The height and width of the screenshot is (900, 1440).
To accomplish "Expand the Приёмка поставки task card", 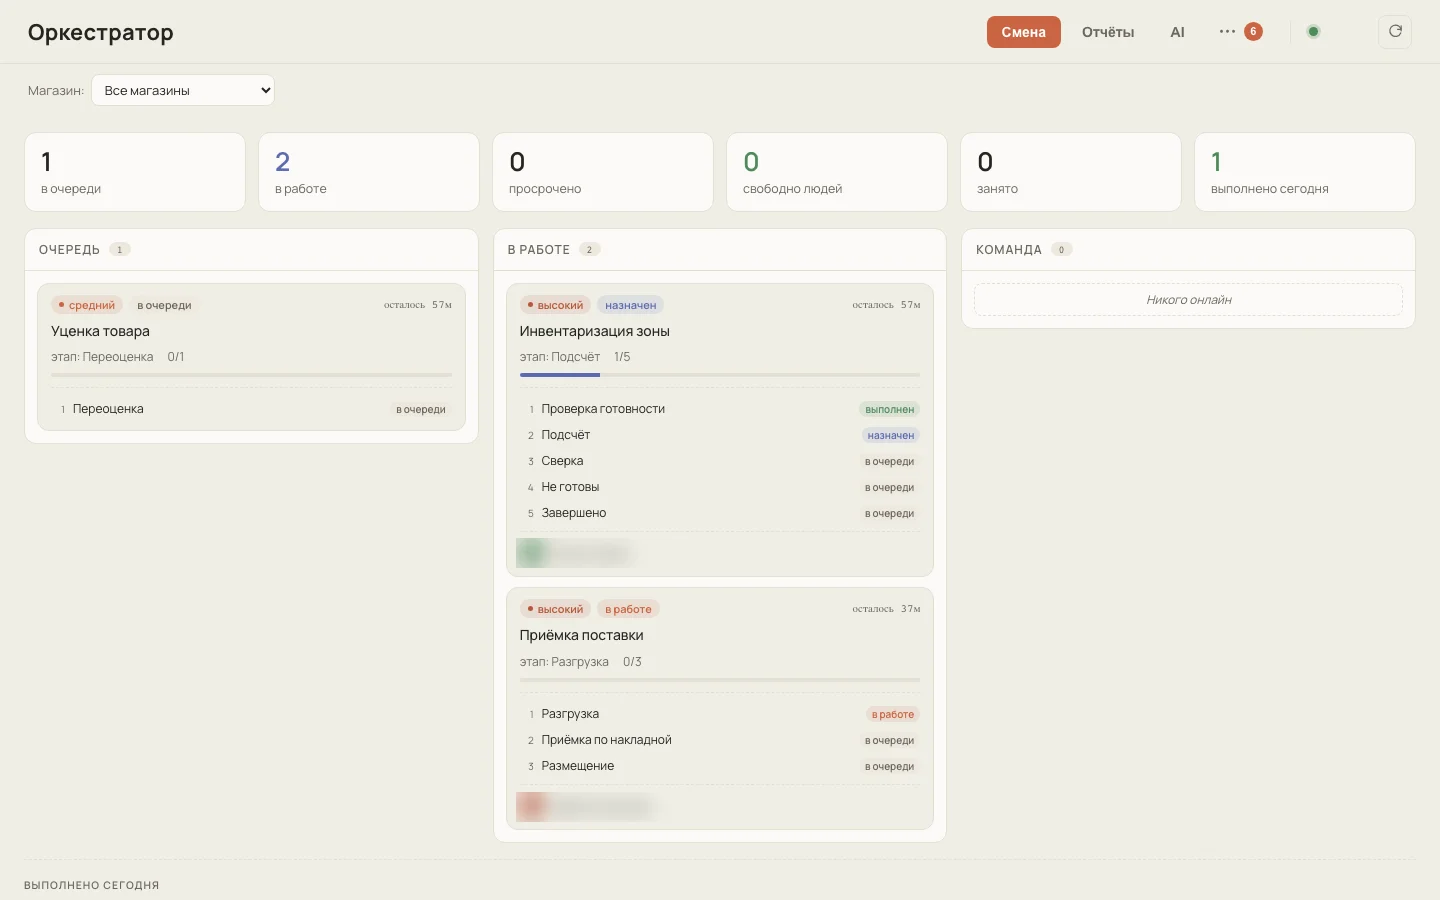I will click(x=720, y=709).
